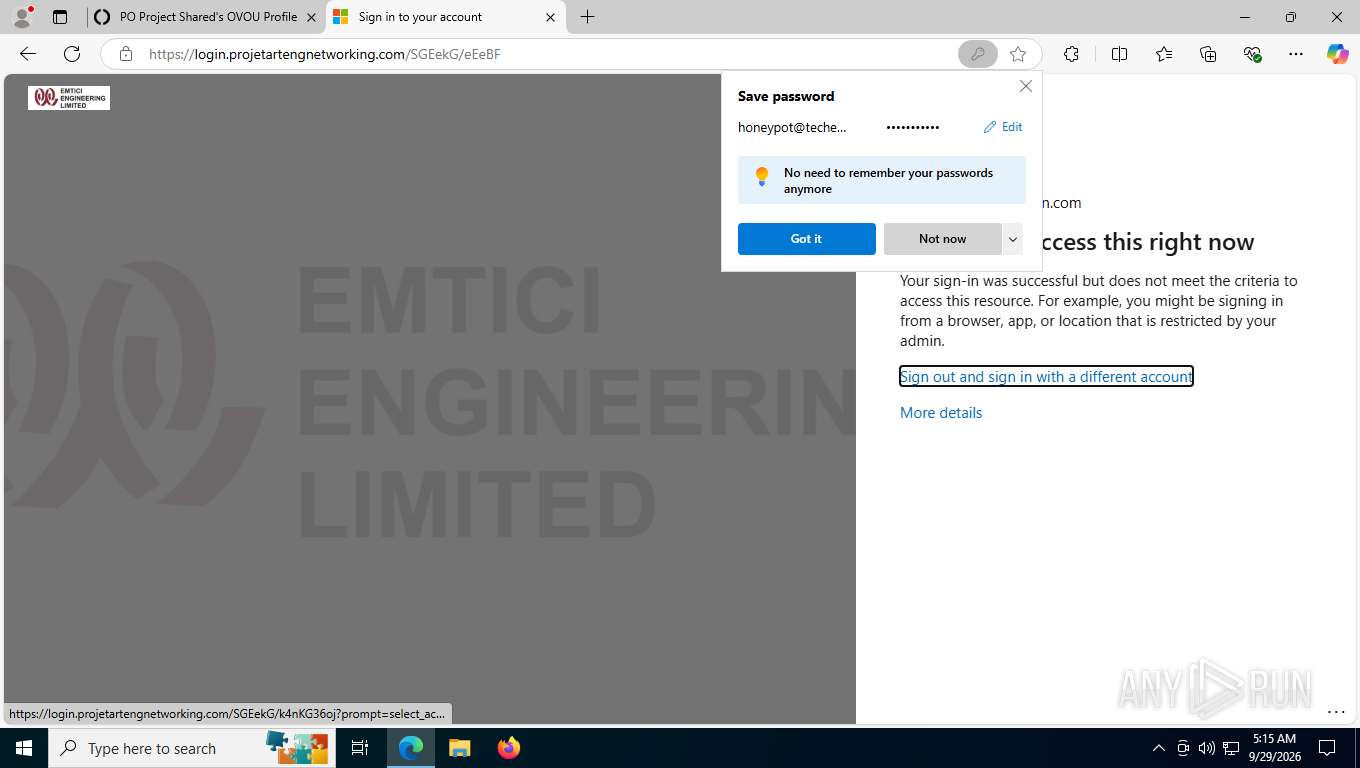This screenshot has height=768, width=1360.
Task: Sign out and sign in with different account
Action: [1046, 376]
